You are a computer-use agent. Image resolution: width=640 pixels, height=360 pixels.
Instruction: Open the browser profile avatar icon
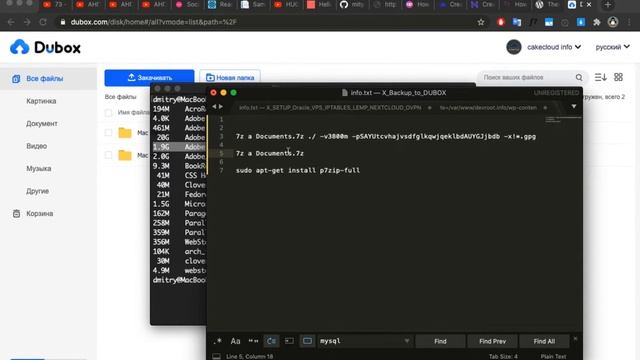[613, 22]
